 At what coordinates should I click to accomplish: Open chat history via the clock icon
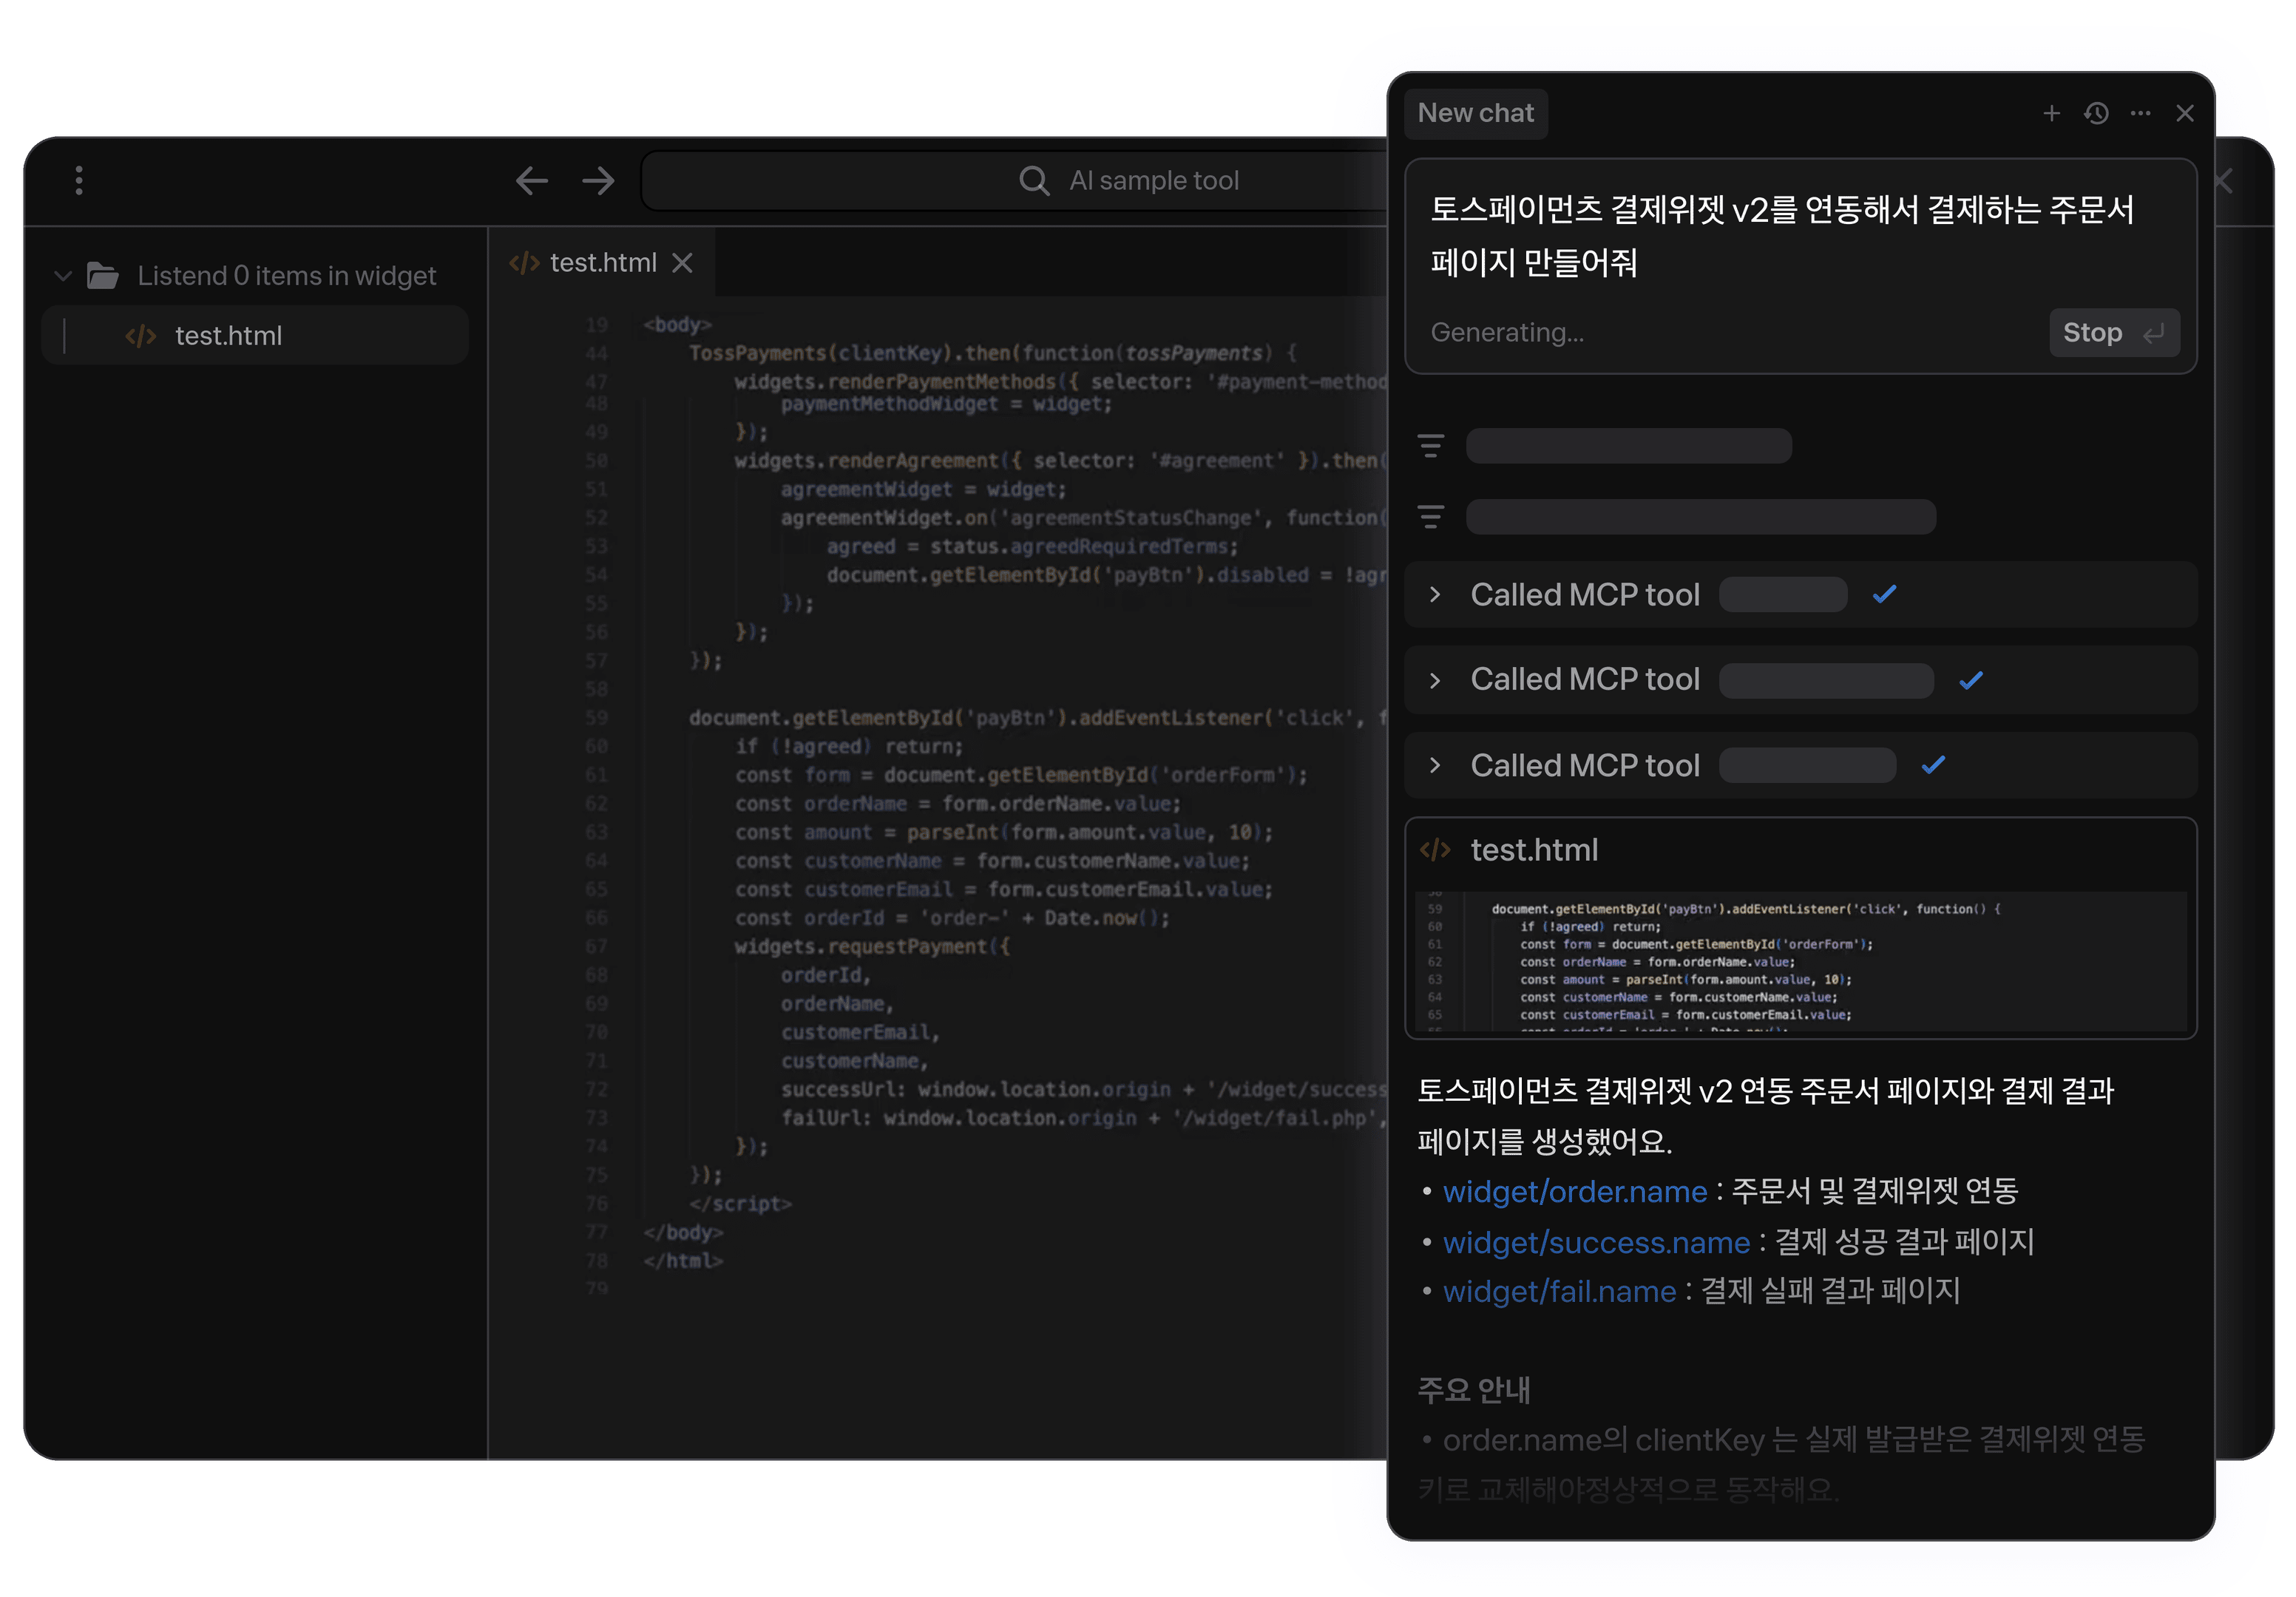coord(2096,114)
